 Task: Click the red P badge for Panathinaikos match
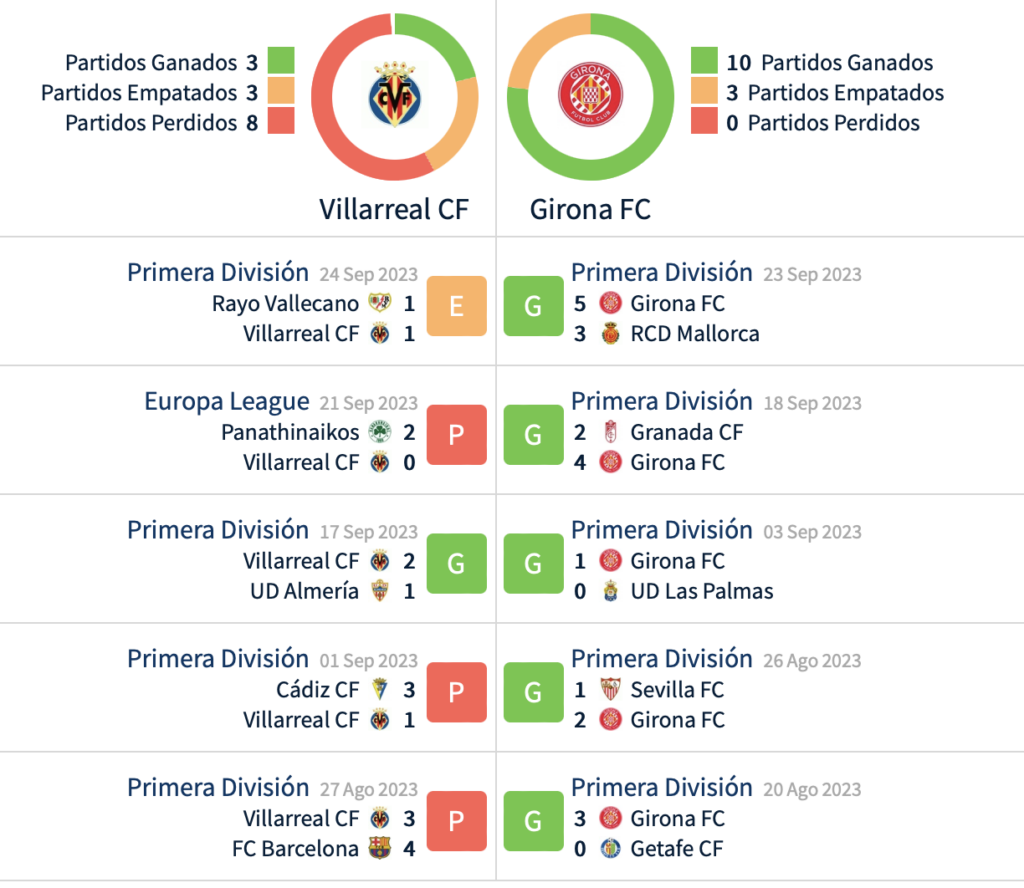[456, 434]
